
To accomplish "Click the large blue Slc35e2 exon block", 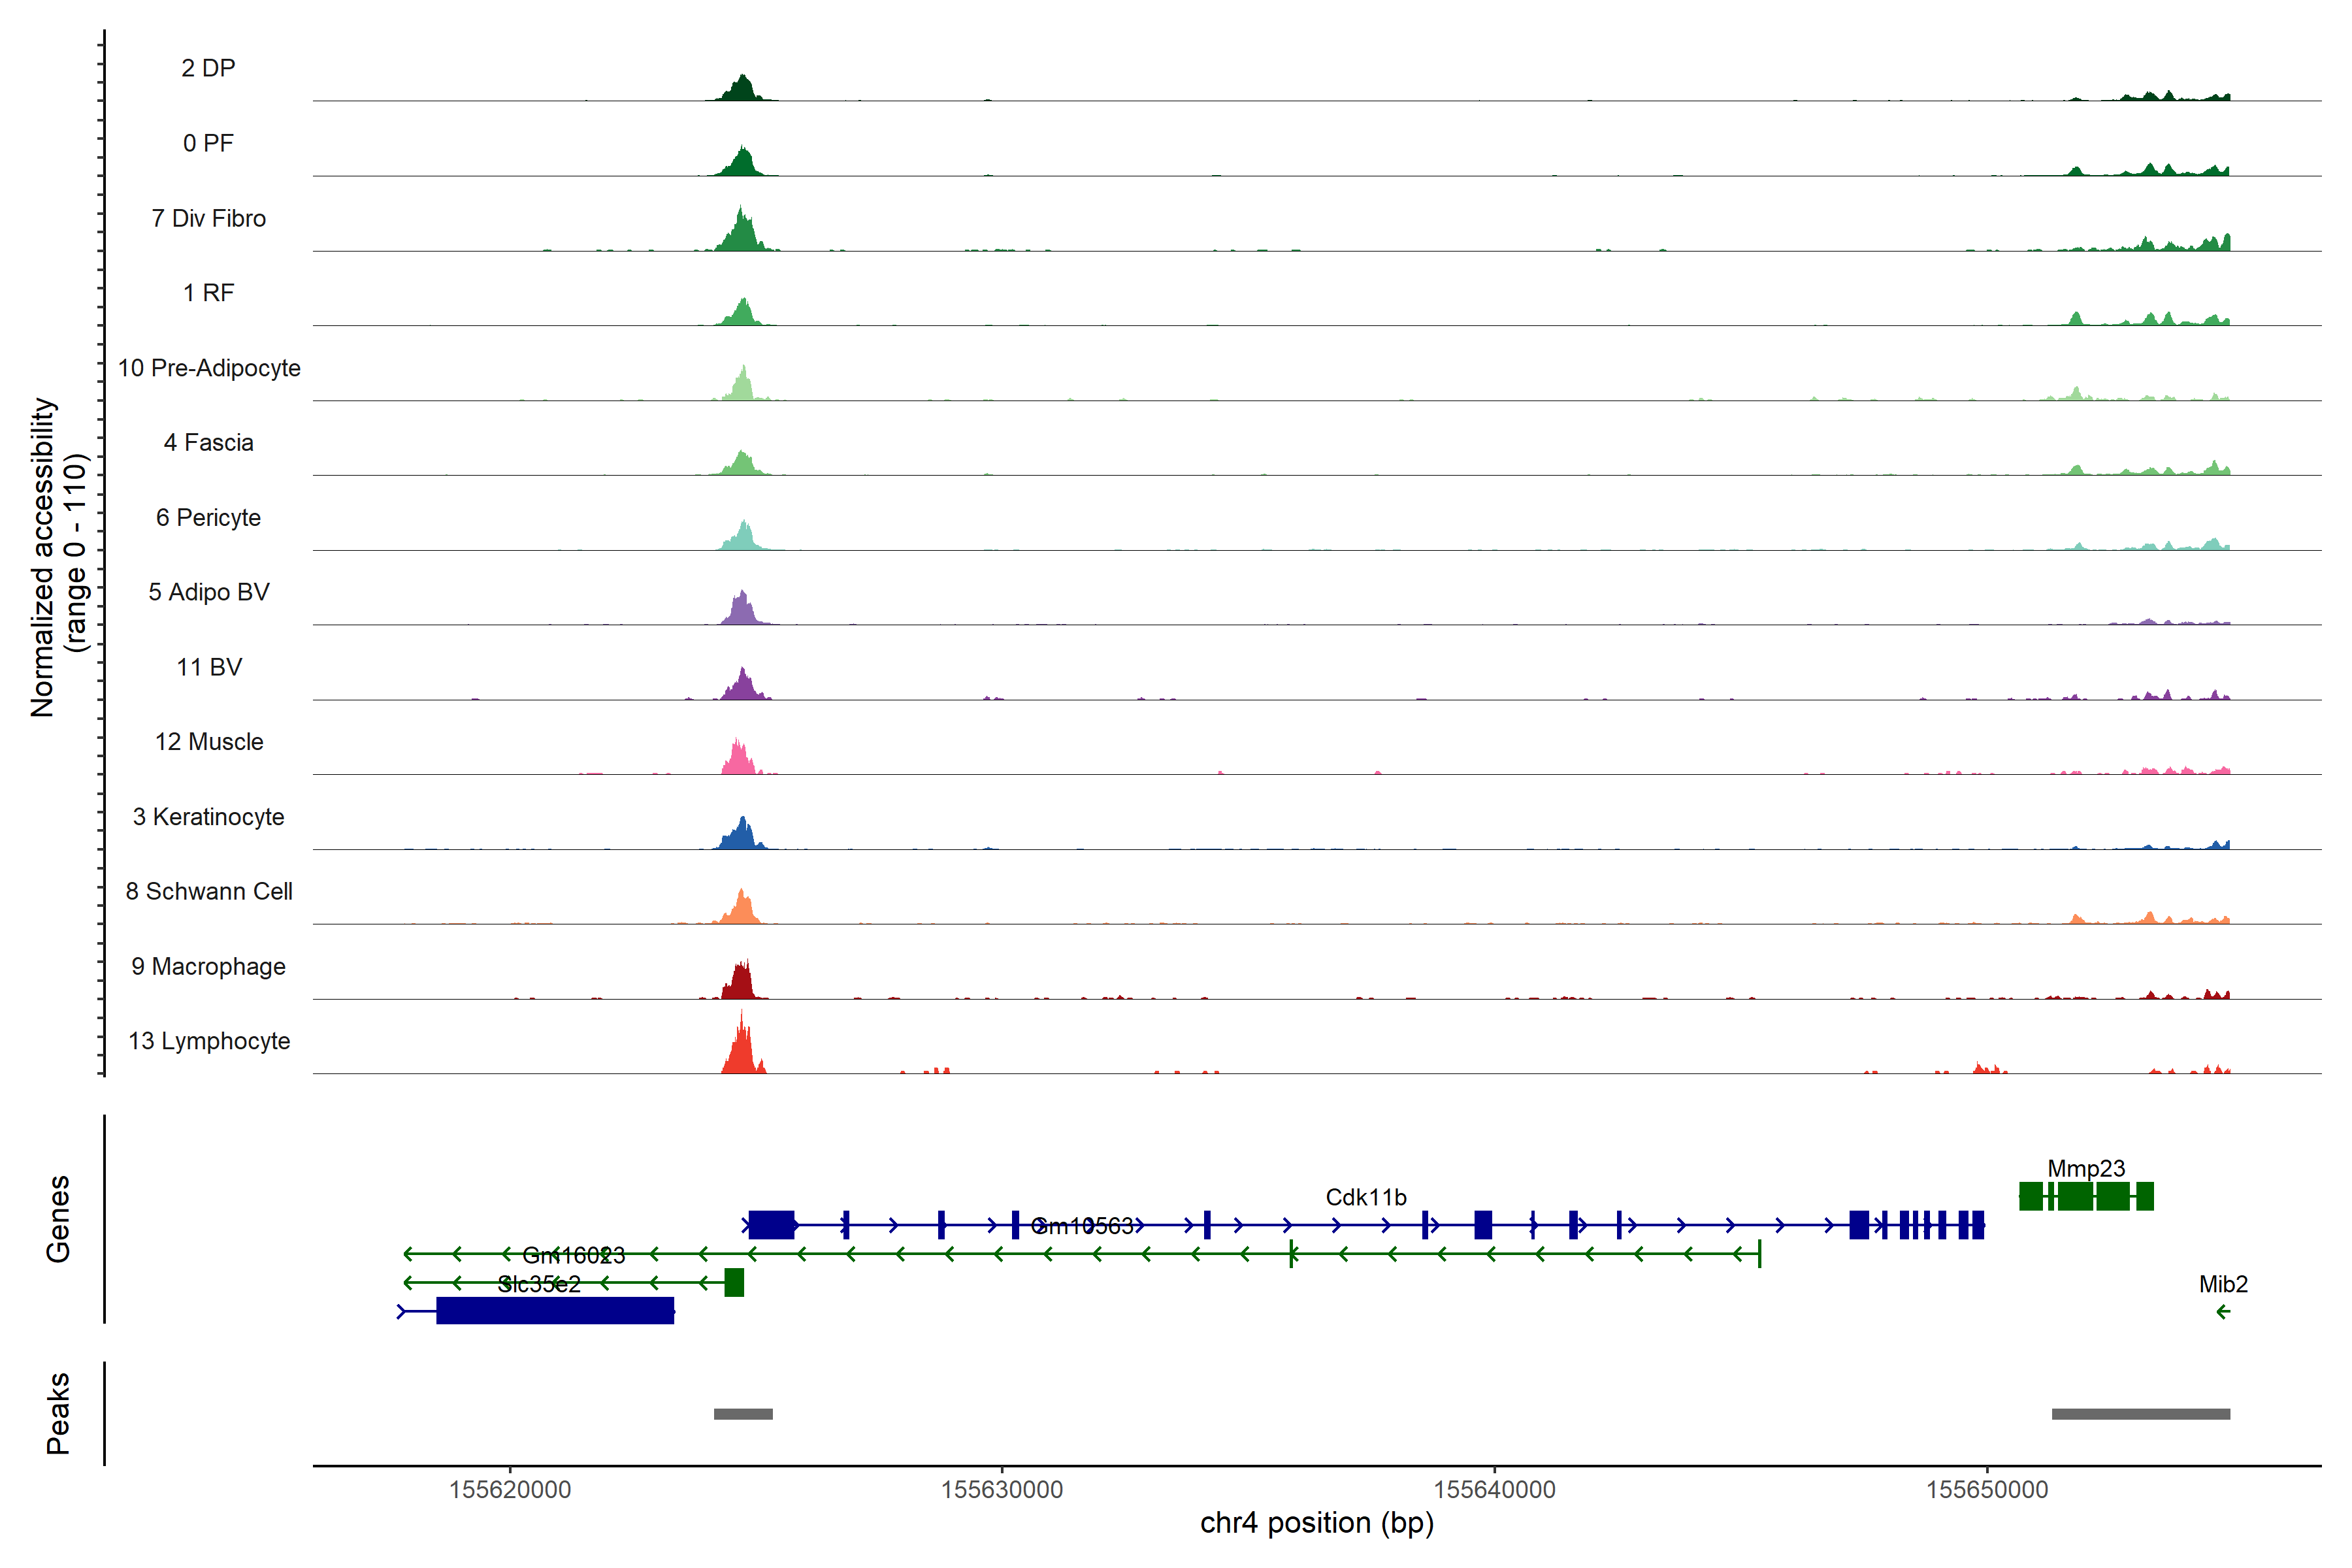I will coord(555,1310).
